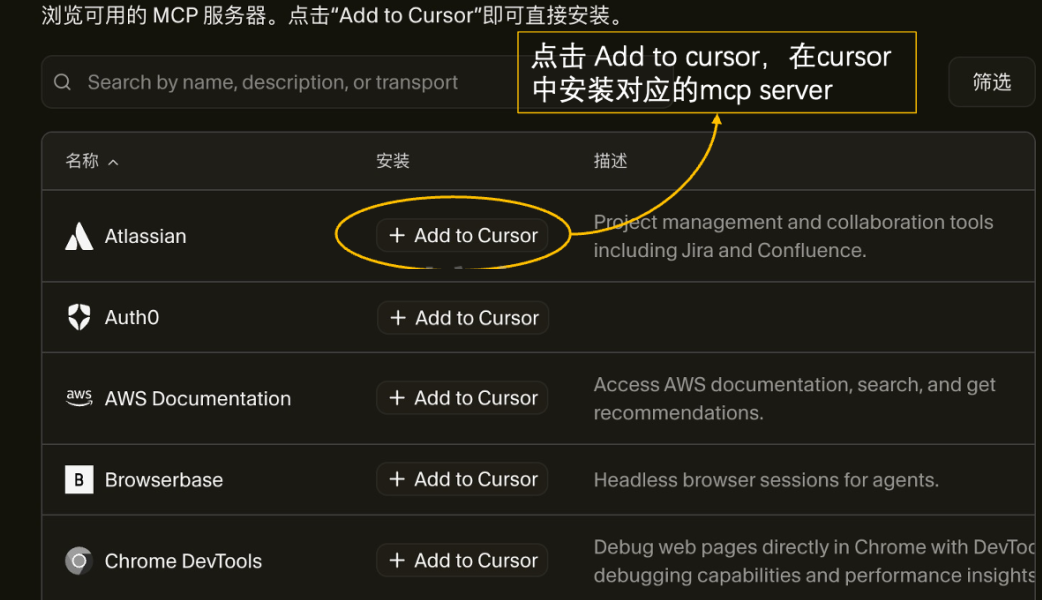Add Chrome DevTools server to Cursor
Screen dimensions: 1042x600
pos(463,560)
